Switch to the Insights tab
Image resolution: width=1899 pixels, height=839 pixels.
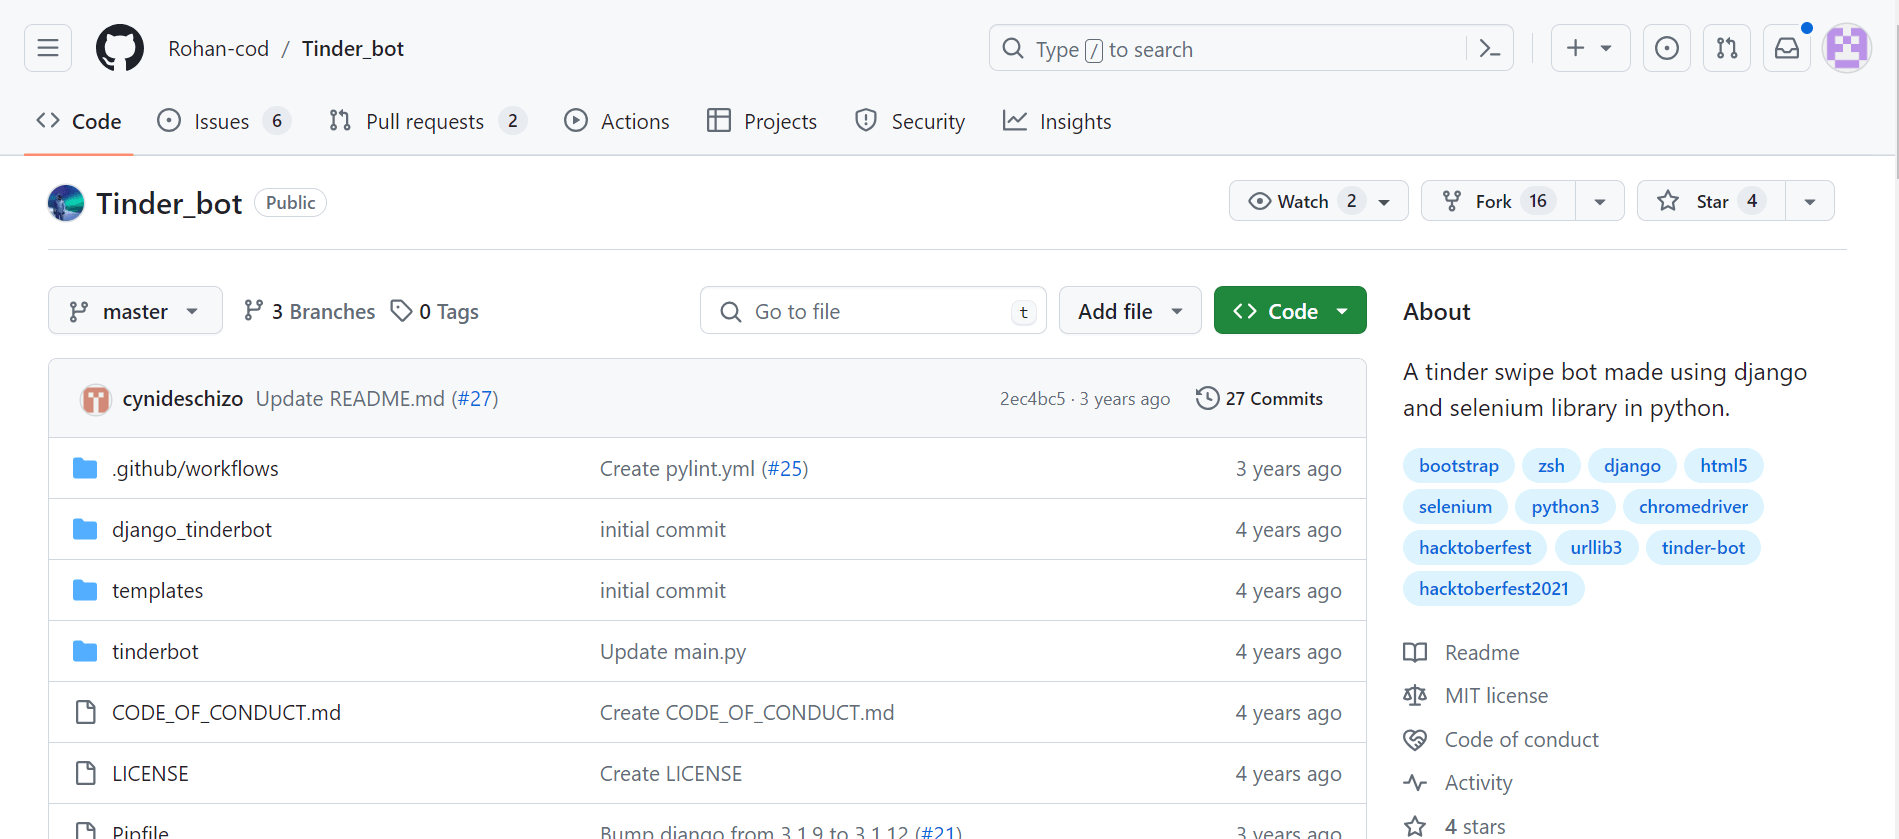(x=1057, y=121)
